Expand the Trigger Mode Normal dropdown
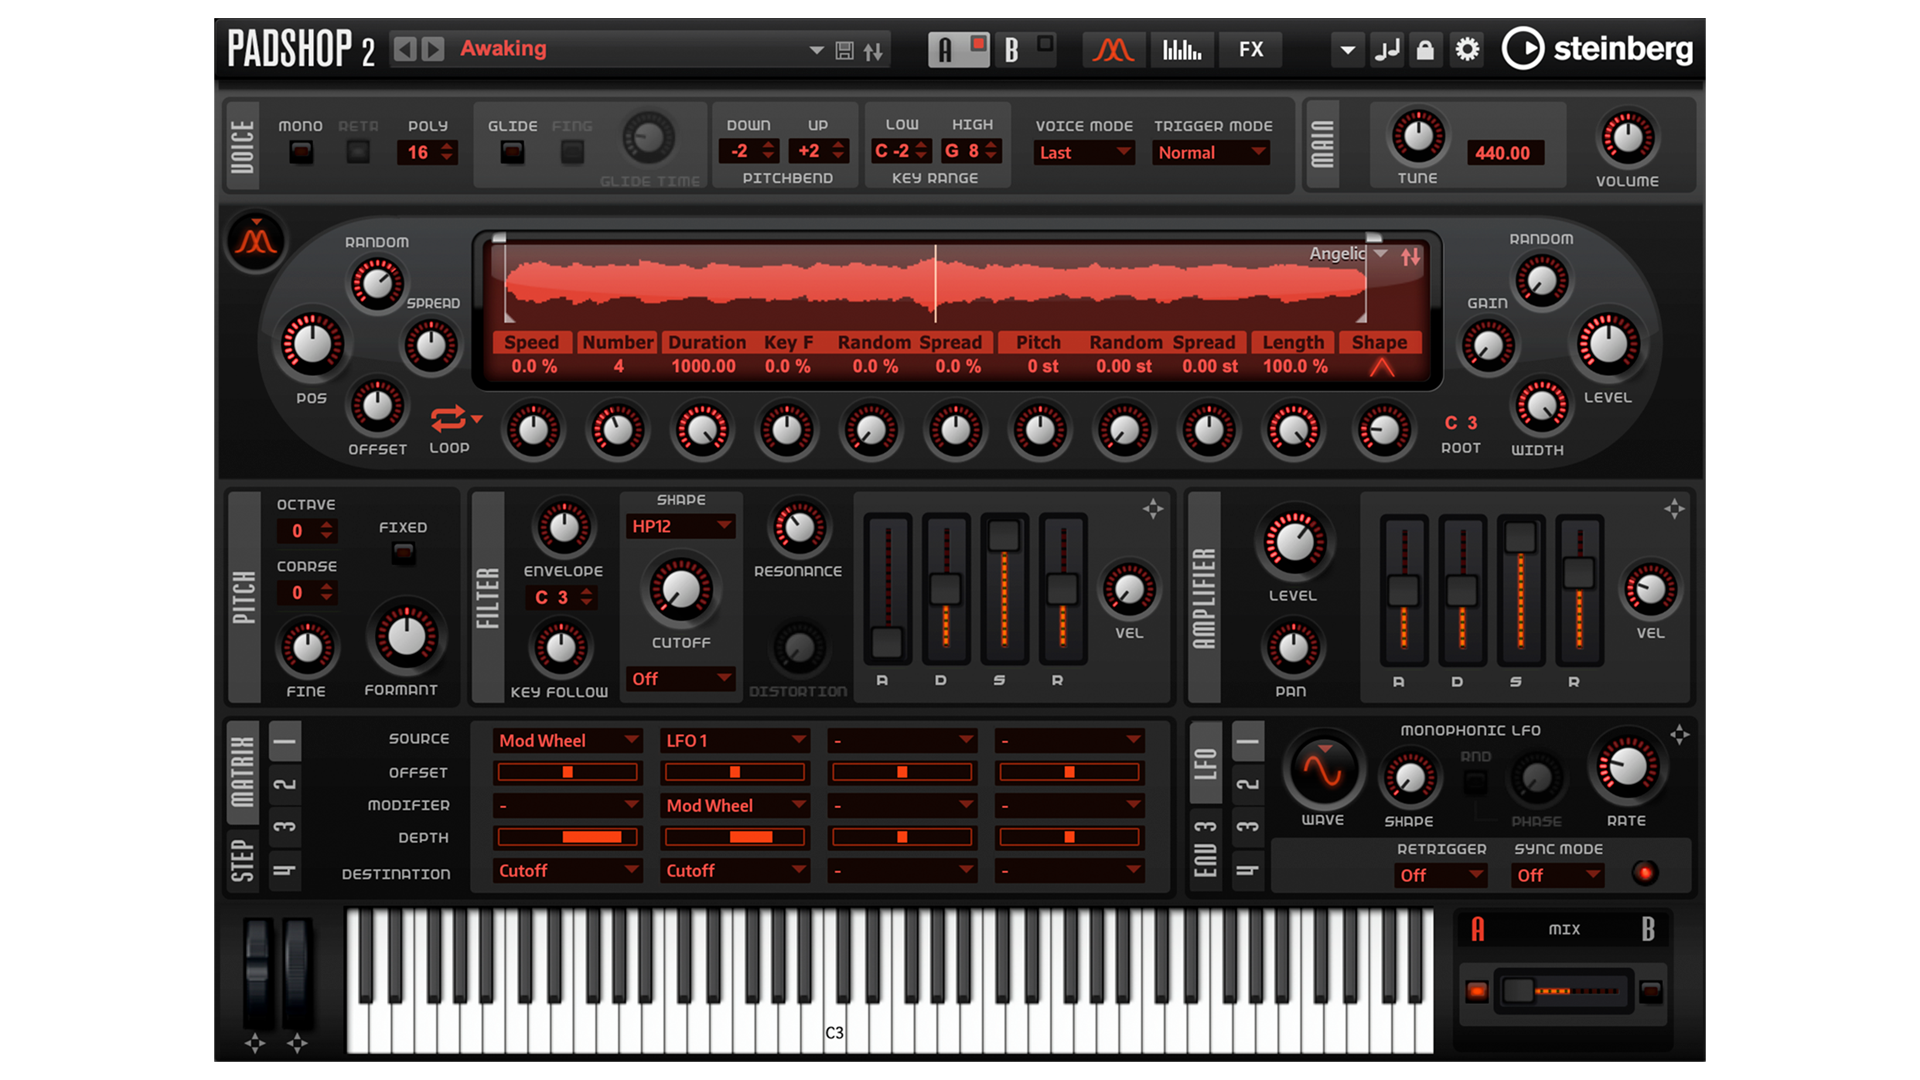 1211,153
